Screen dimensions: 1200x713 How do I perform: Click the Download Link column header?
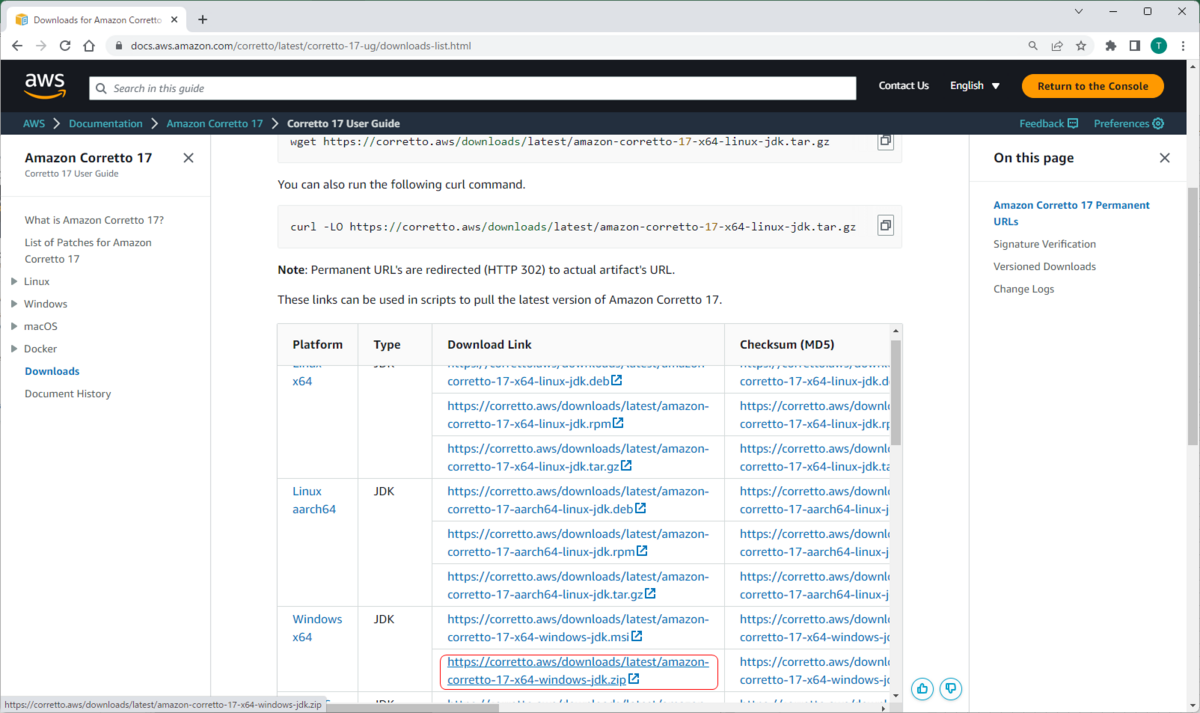(490, 344)
